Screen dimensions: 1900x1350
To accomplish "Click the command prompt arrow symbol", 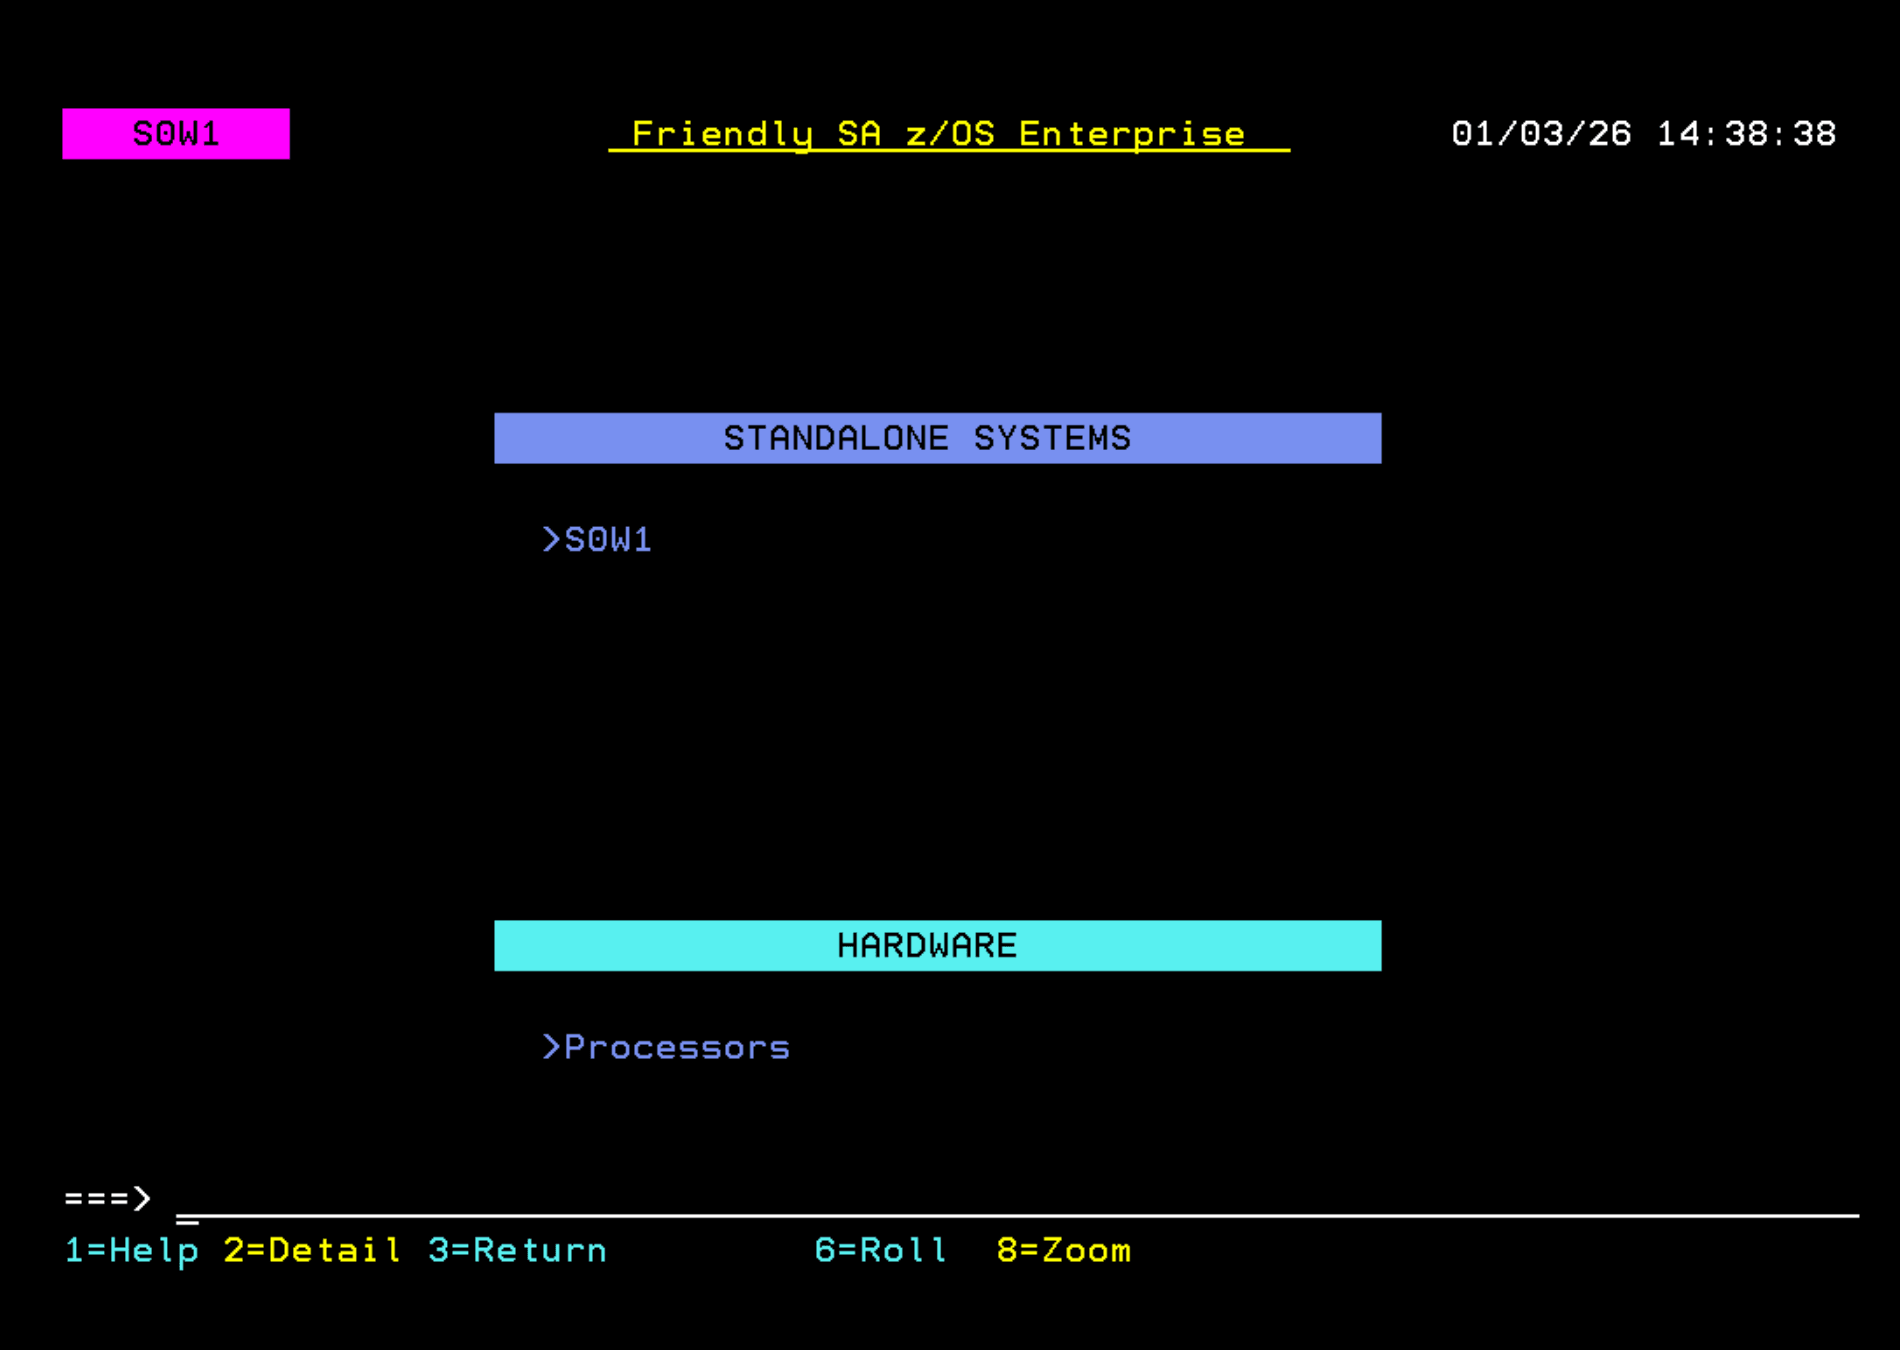I will pyautogui.click(x=108, y=1197).
